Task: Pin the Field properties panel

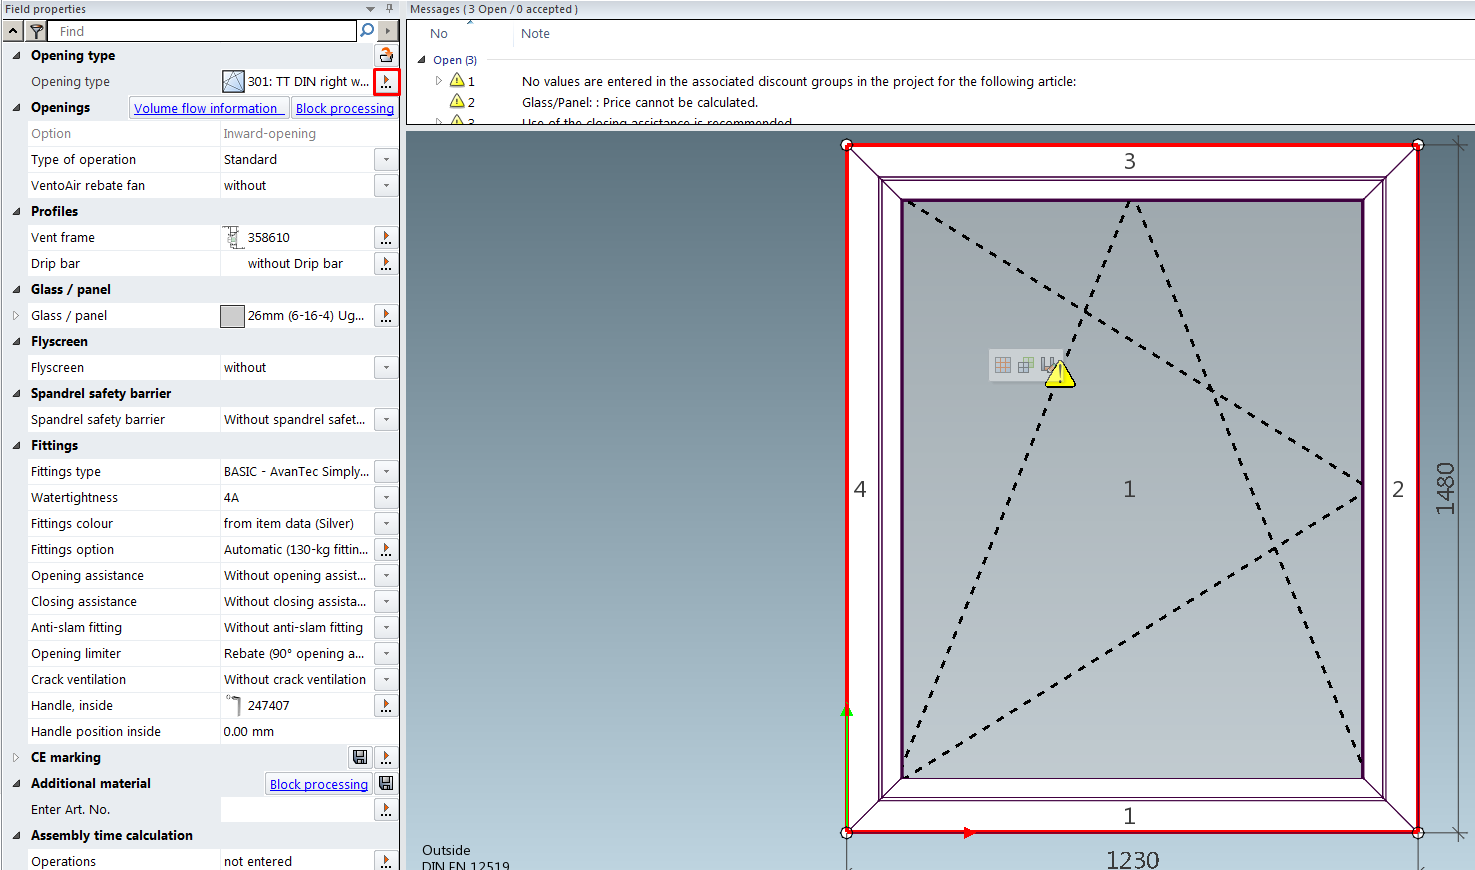Action: point(390,9)
